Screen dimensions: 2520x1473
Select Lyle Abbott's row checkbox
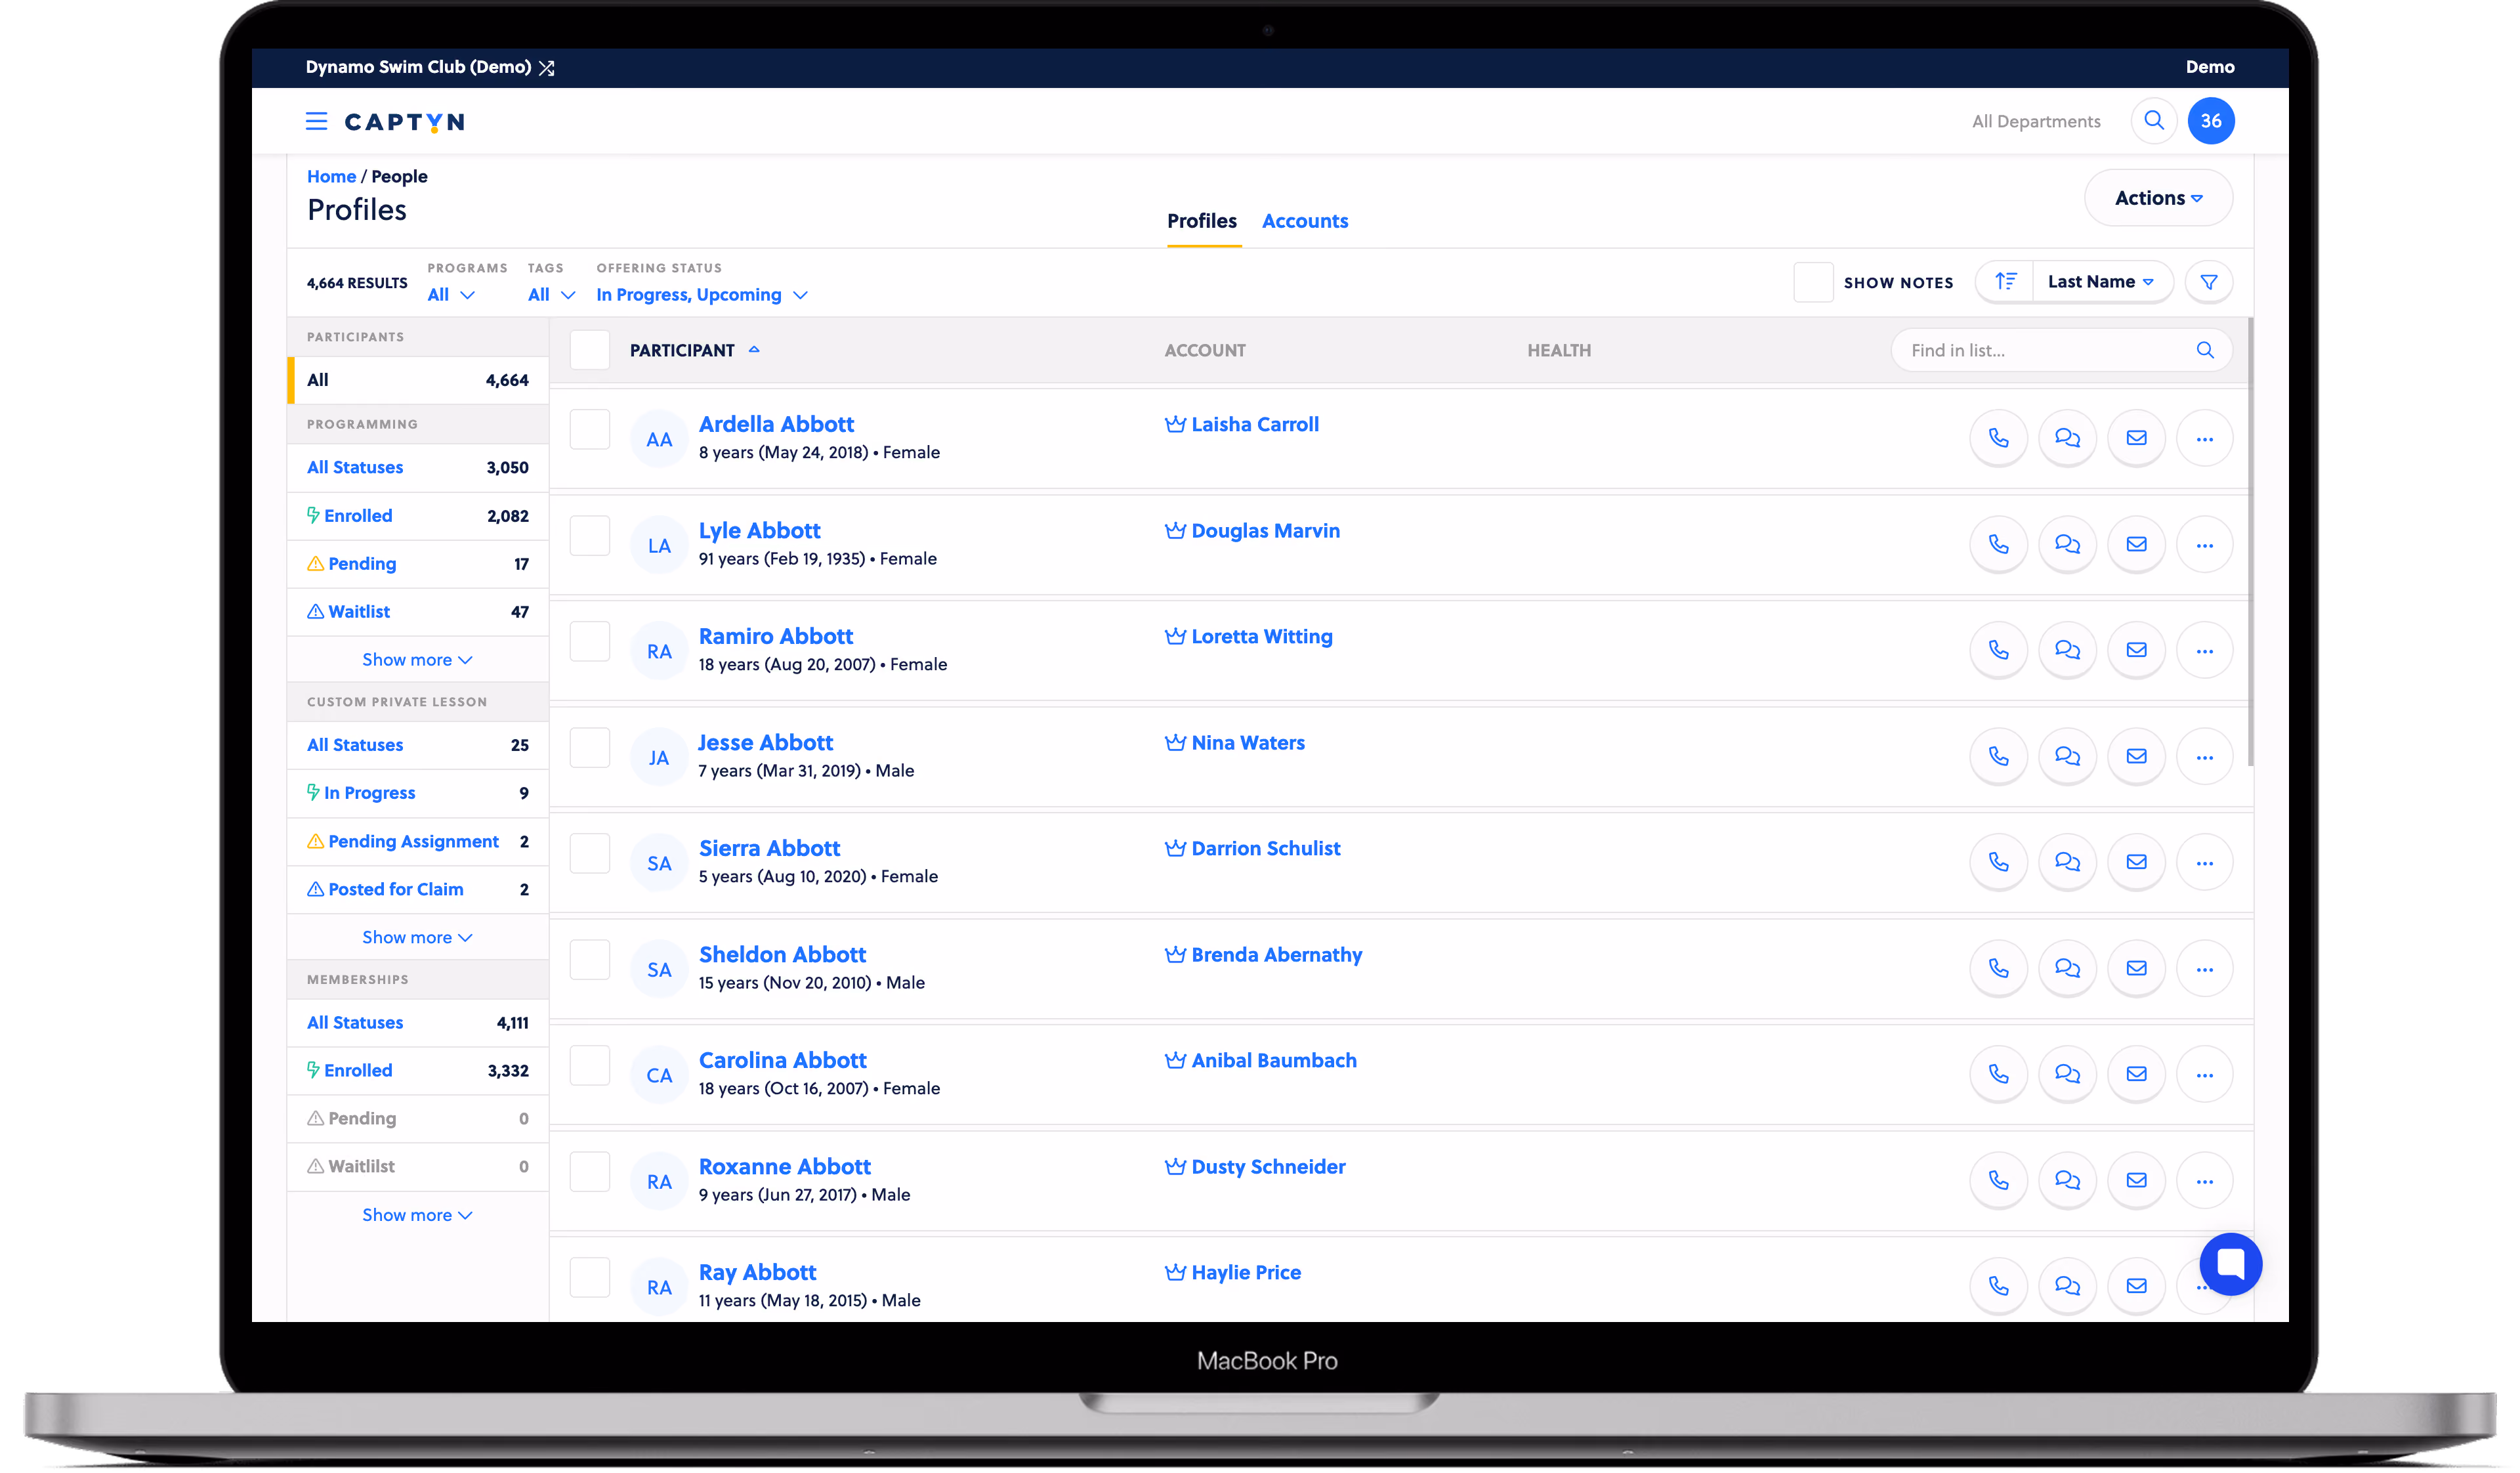[x=589, y=536]
